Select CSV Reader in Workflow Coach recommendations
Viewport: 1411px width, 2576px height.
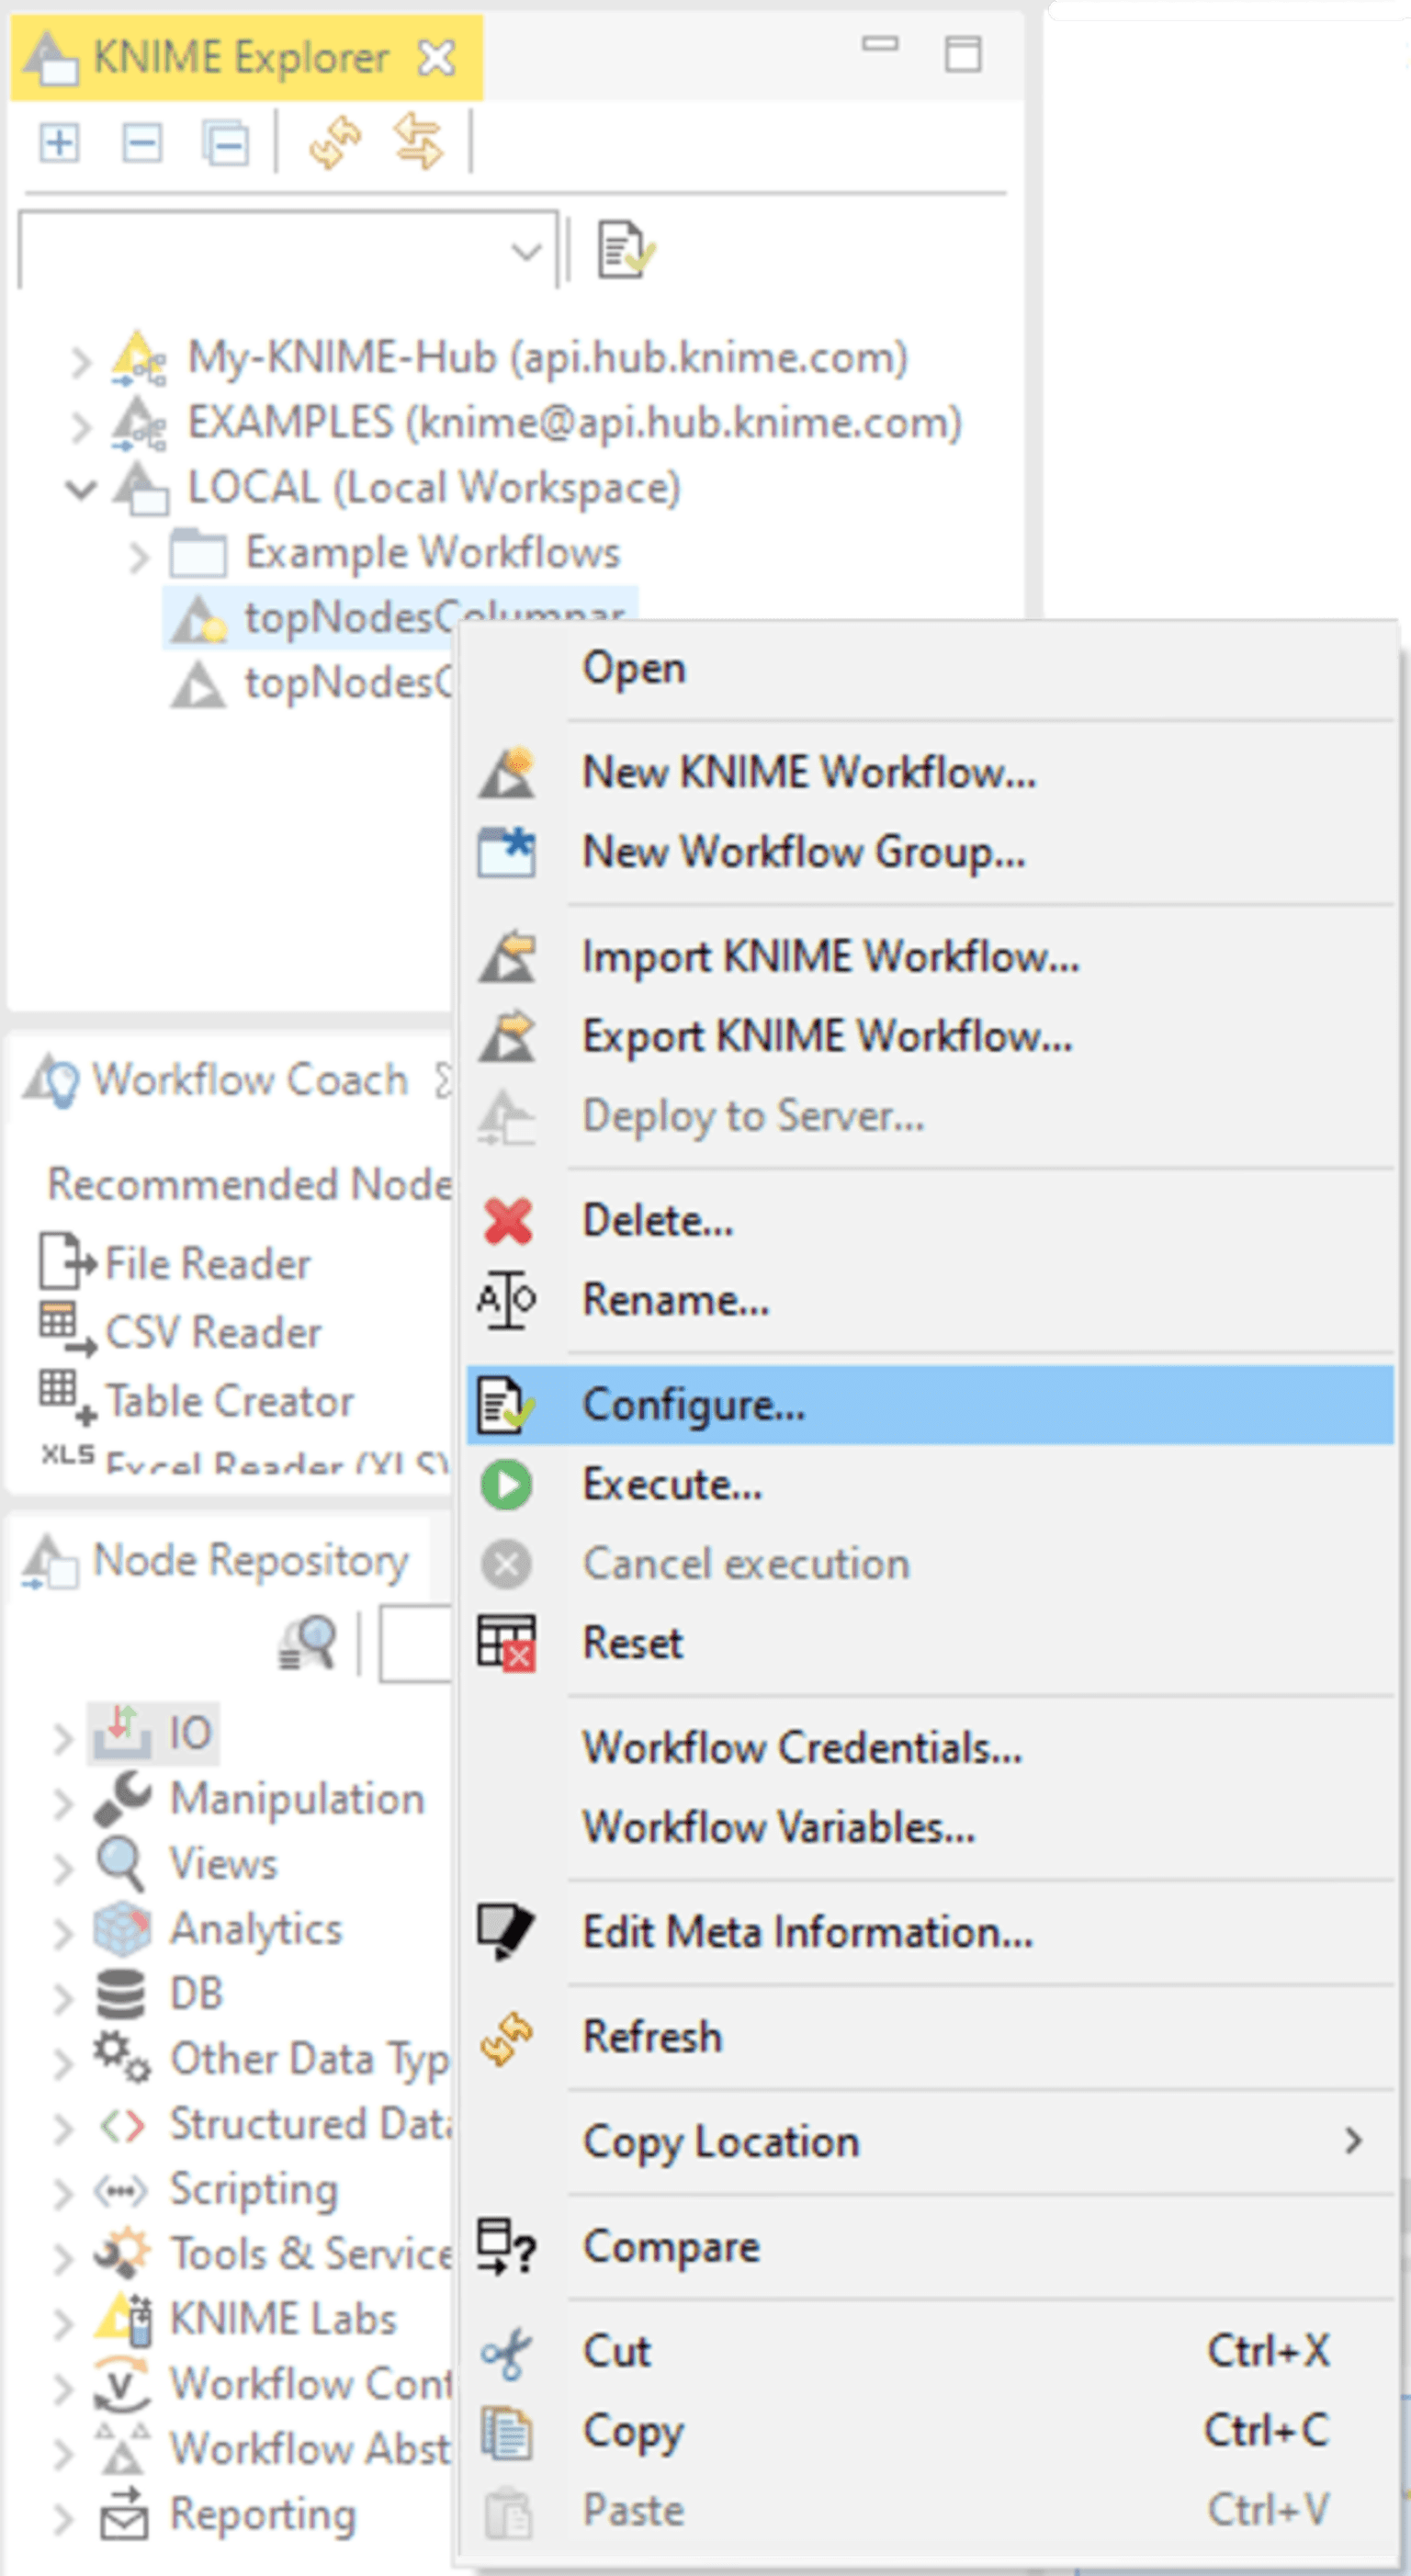(x=213, y=1333)
